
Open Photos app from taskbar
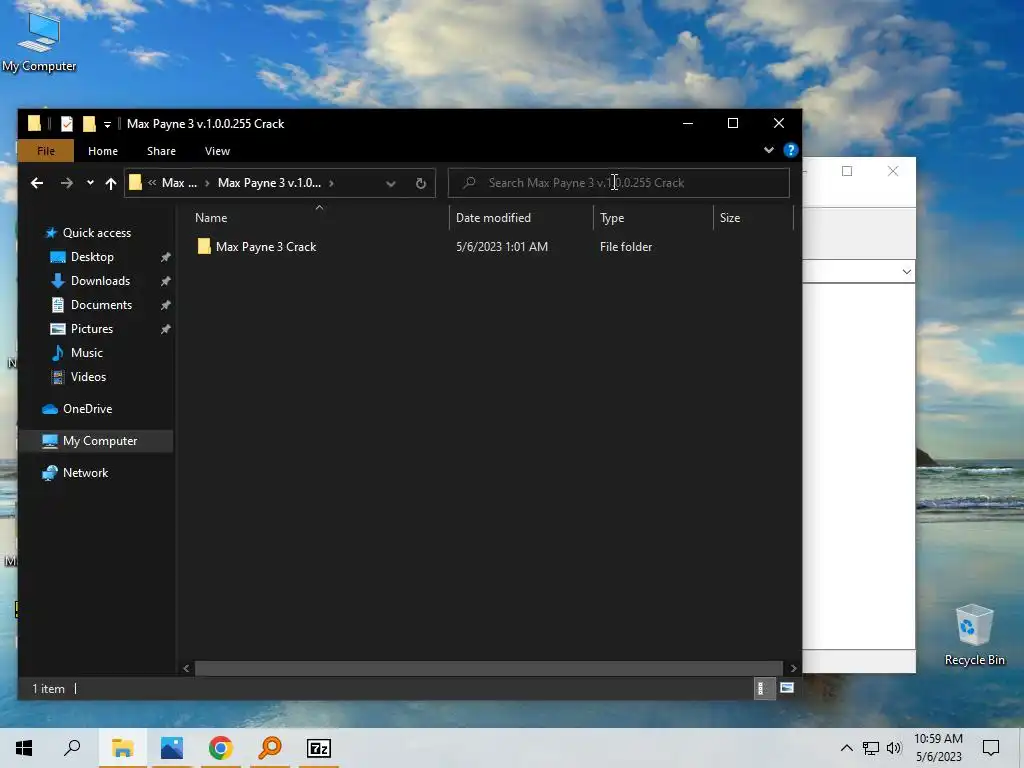click(172, 748)
